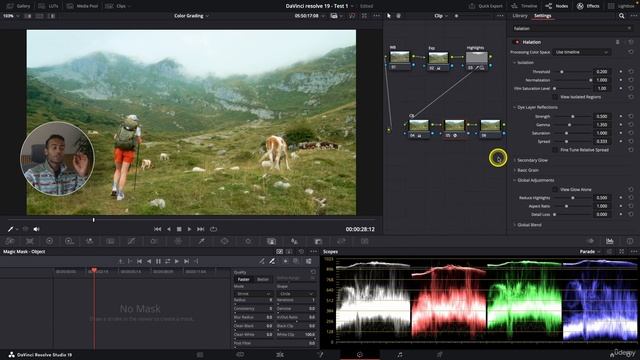Enable Fine Tune Relative Spread checkbox
640x360 pixels.
point(555,150)
